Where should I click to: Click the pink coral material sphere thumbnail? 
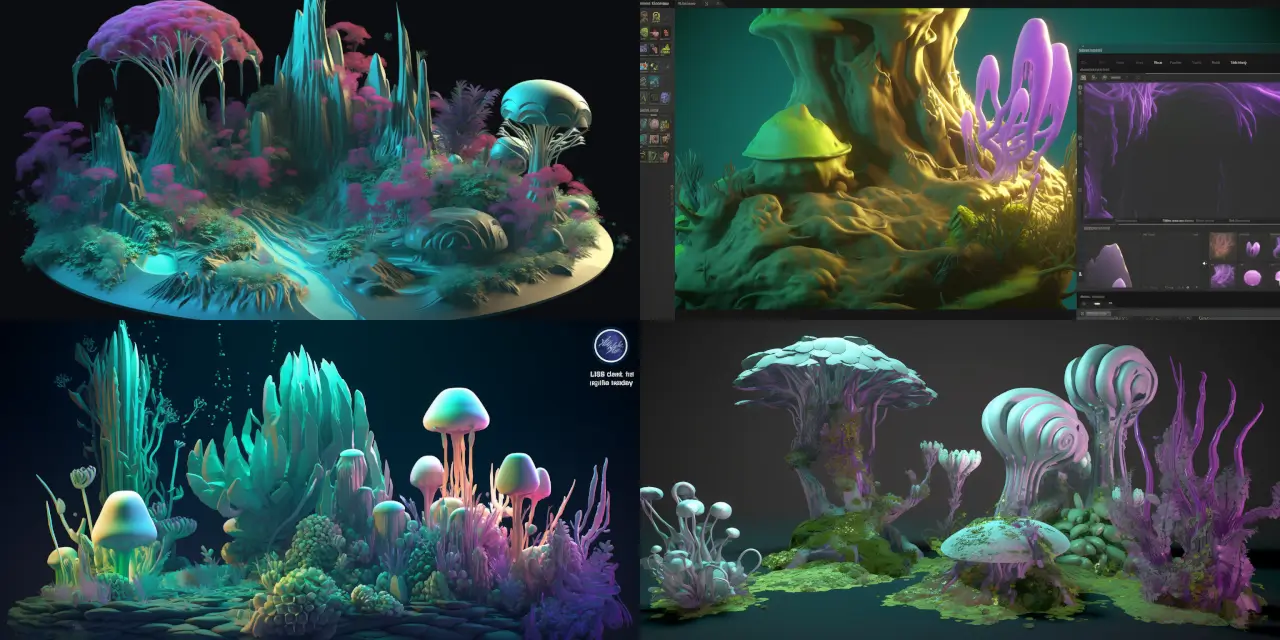1222,247
